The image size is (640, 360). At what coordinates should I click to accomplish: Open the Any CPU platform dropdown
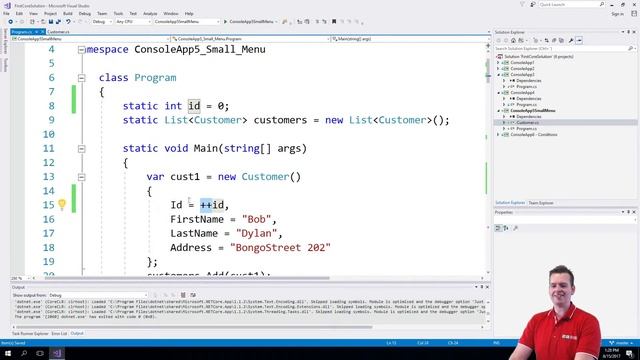tap(133, 22)
